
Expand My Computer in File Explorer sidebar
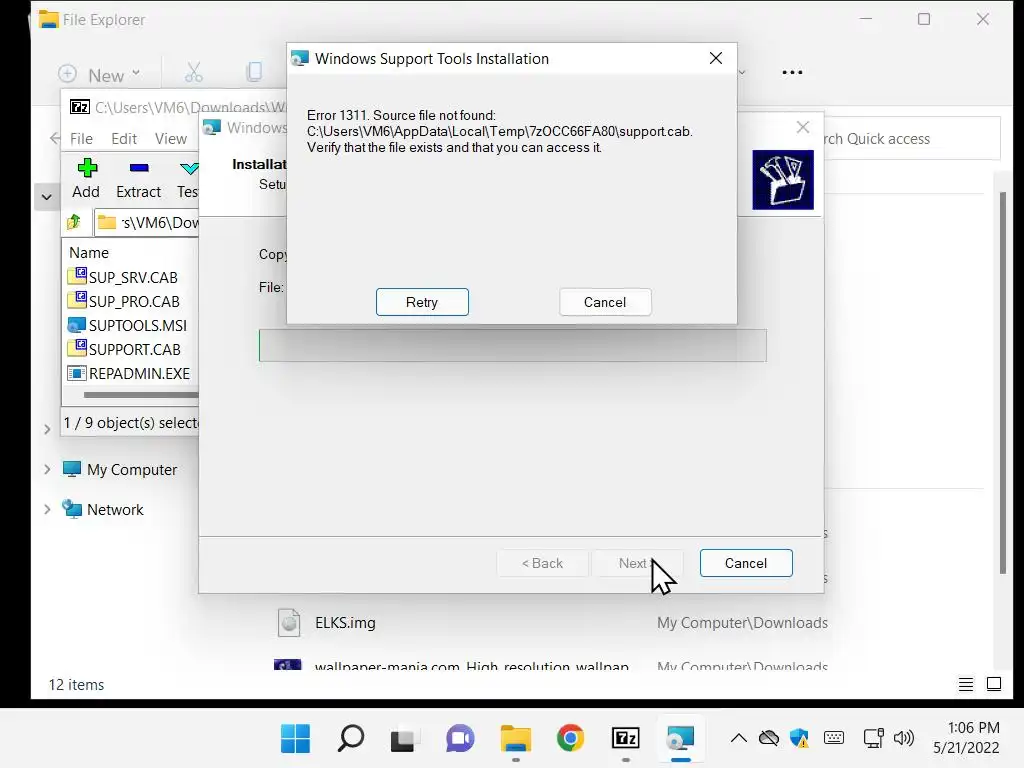pos(47,470)
